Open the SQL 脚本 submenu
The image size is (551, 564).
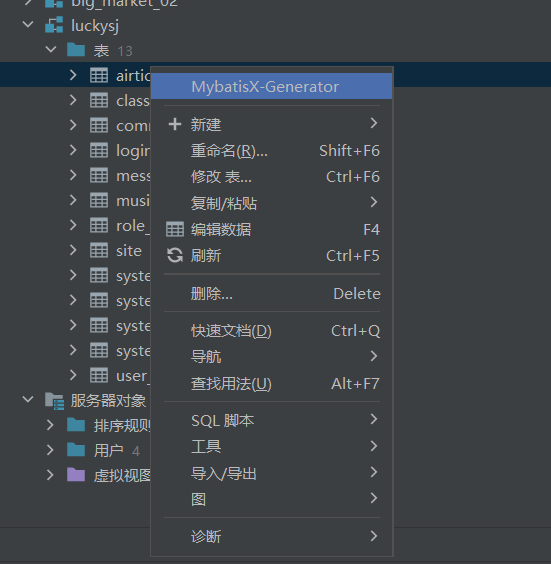tap(272, 420)
